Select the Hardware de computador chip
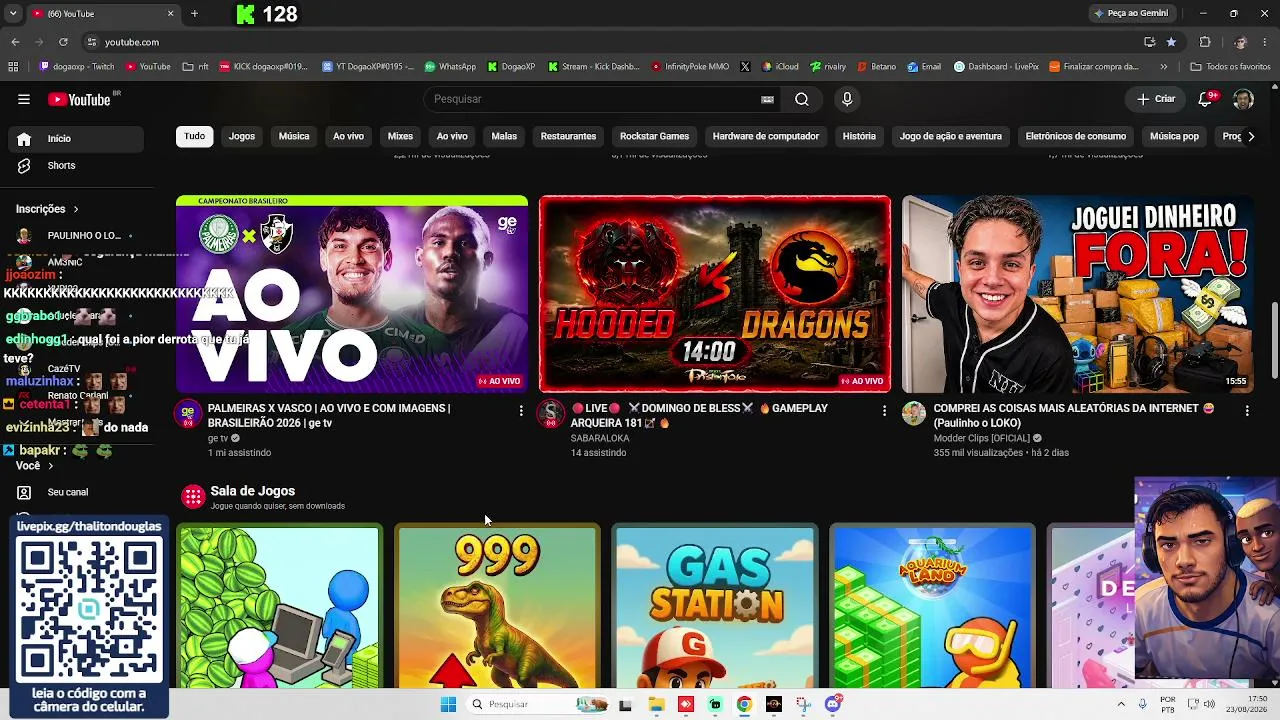 pyautogui.click(x=766, y=136)
